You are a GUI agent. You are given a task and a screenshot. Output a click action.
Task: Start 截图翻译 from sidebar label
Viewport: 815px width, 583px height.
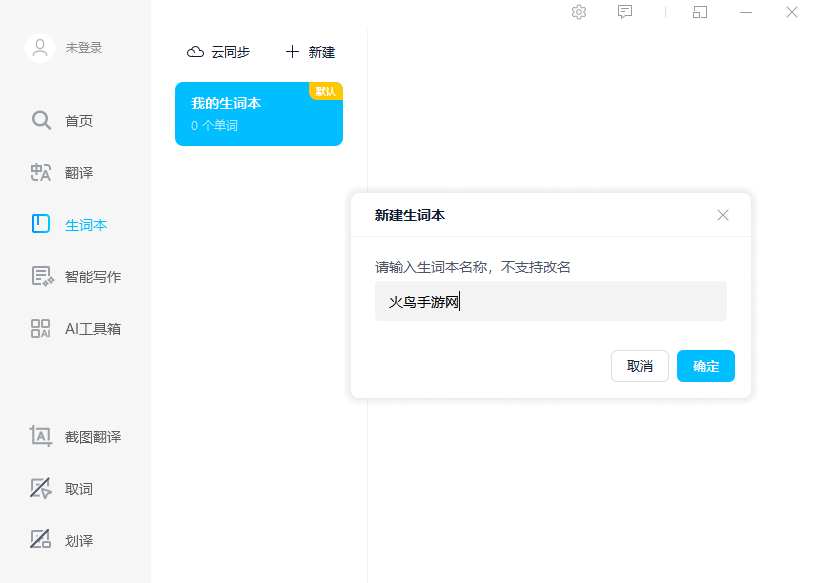coord(93,437)
